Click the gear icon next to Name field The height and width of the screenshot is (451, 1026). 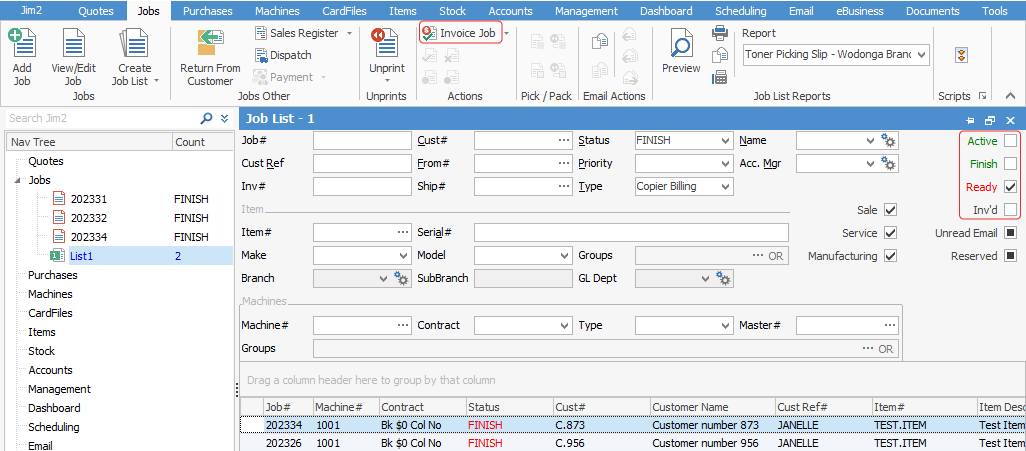click(887, 141)
